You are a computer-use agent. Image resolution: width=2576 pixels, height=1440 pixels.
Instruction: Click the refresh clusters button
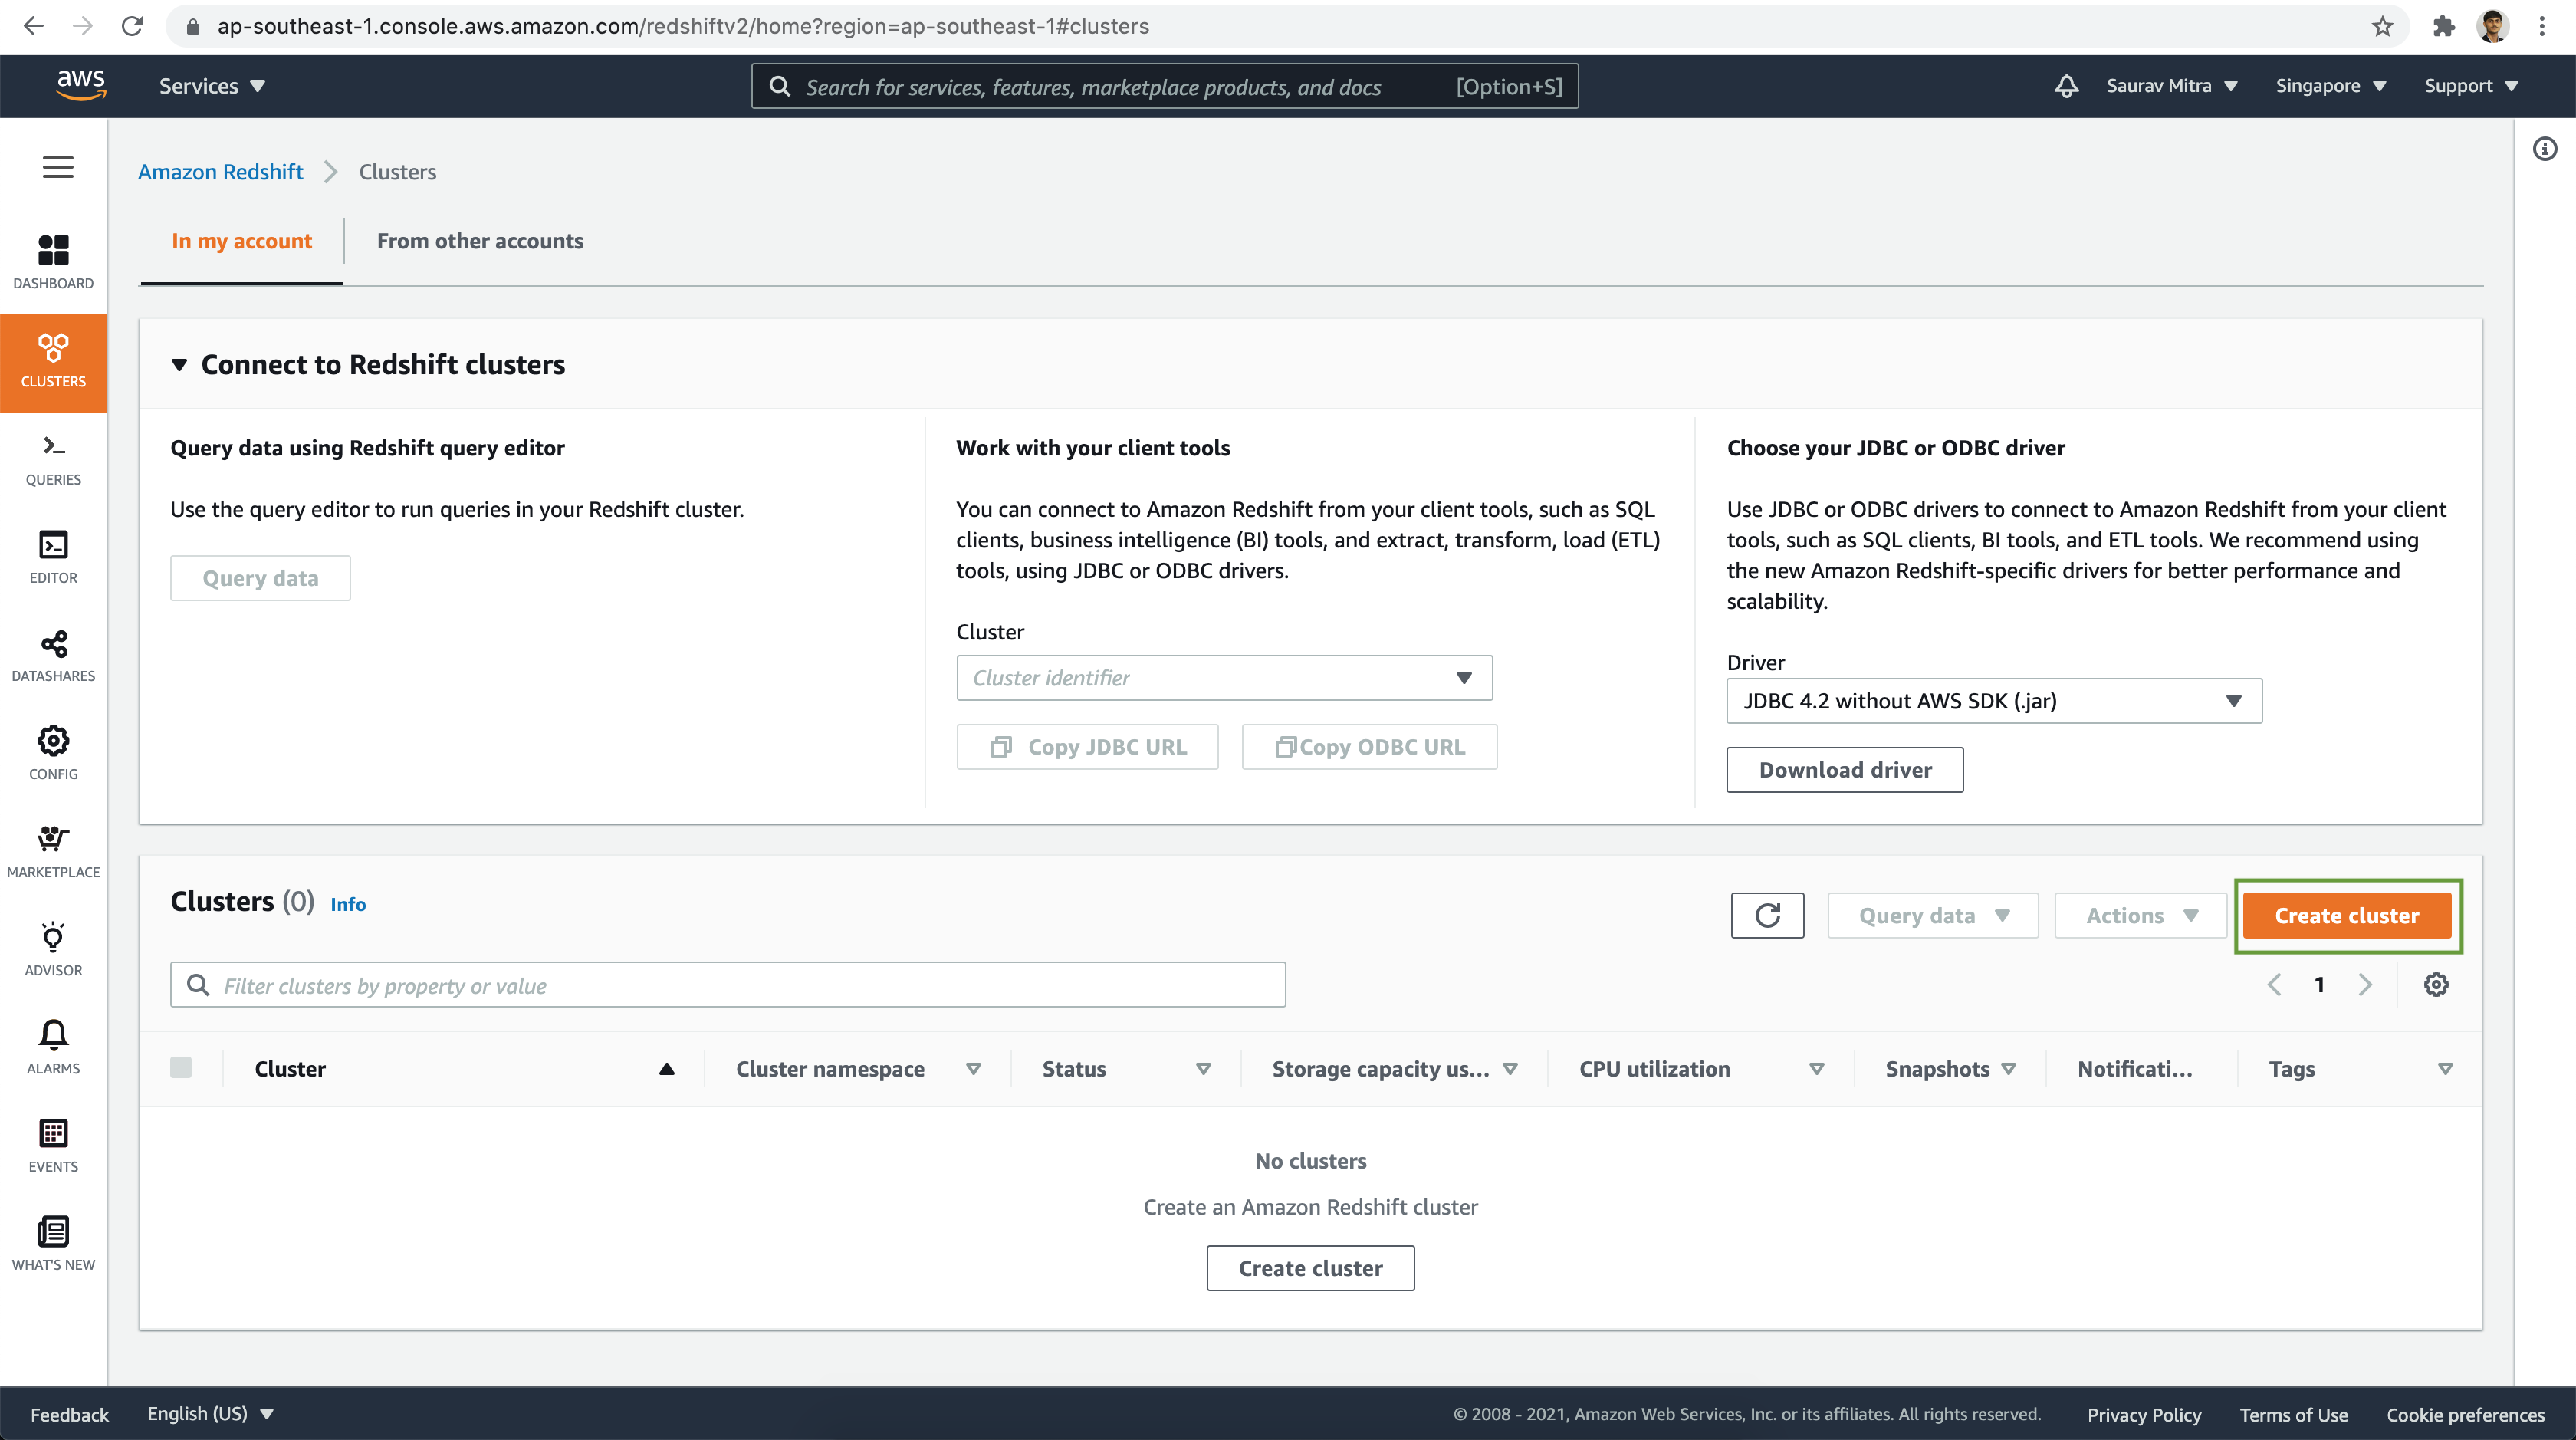pos(1767,915)
